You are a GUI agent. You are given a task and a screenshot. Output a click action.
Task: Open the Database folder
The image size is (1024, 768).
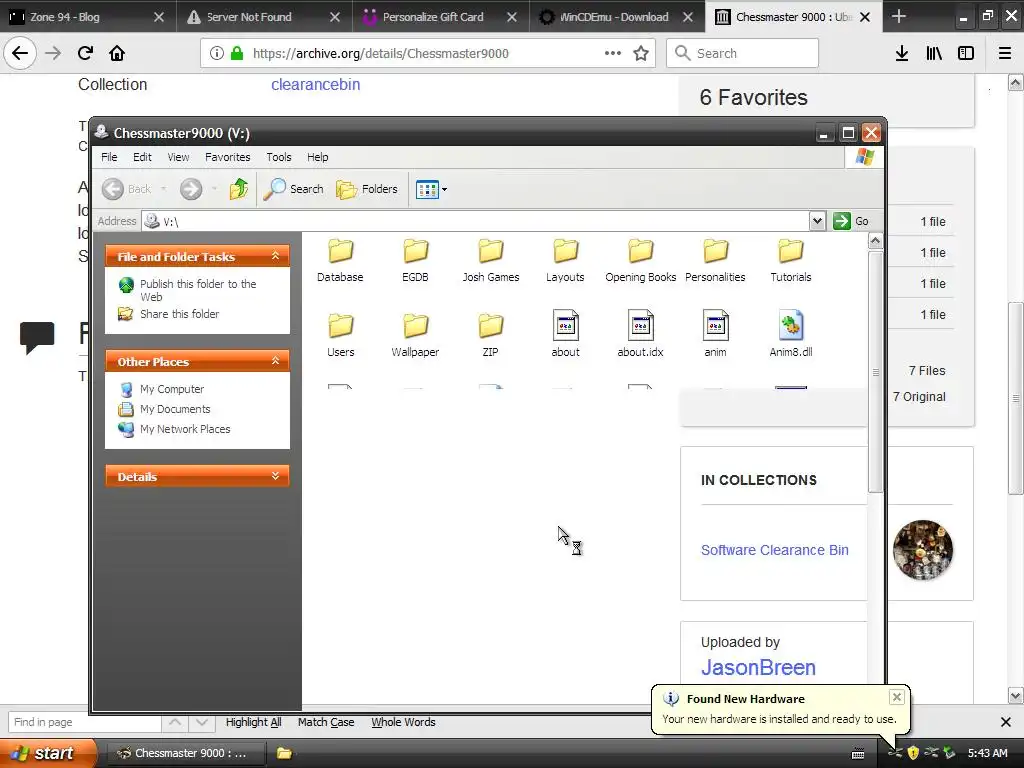click(340, 260)
